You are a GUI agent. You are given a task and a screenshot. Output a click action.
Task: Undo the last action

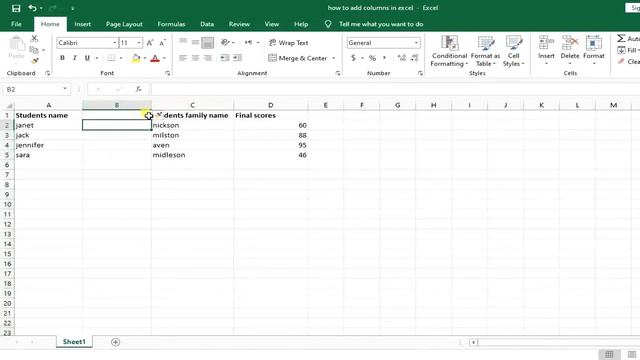coord(33,8)
